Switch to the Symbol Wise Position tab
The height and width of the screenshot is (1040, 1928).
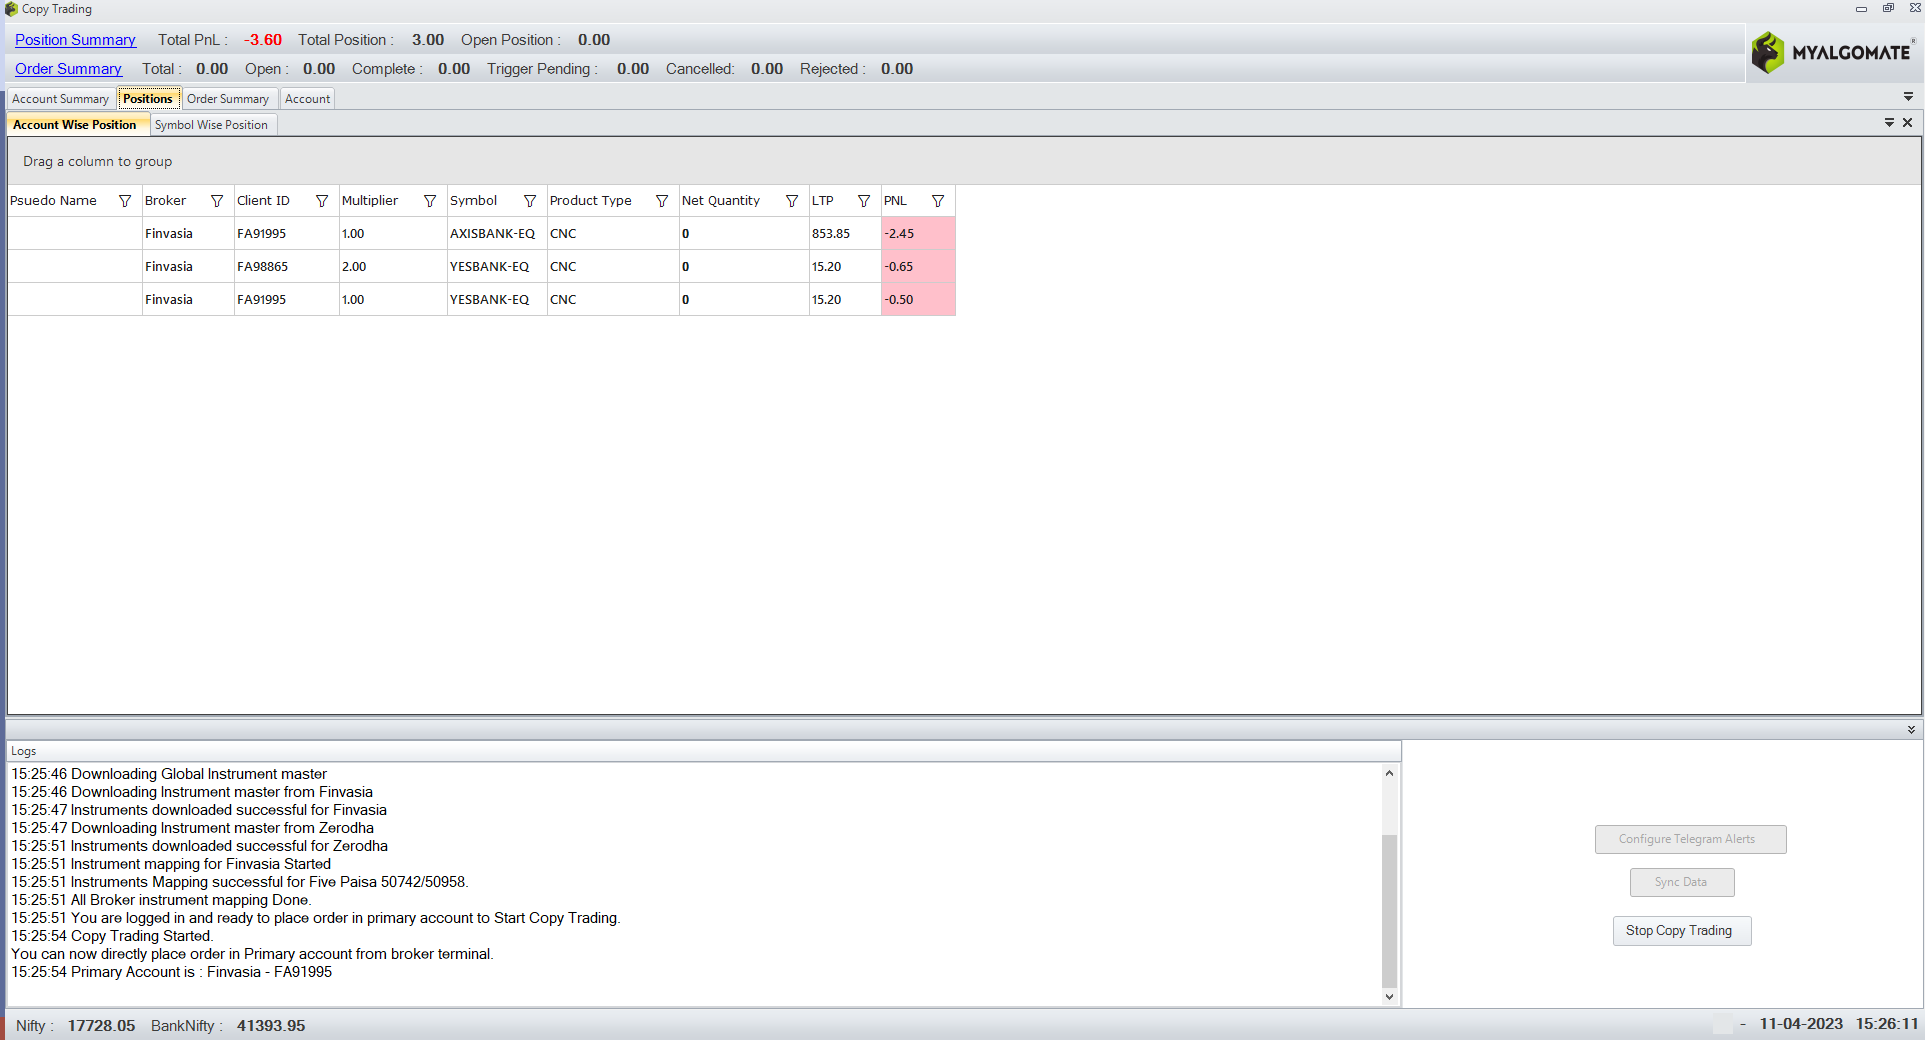213,124
